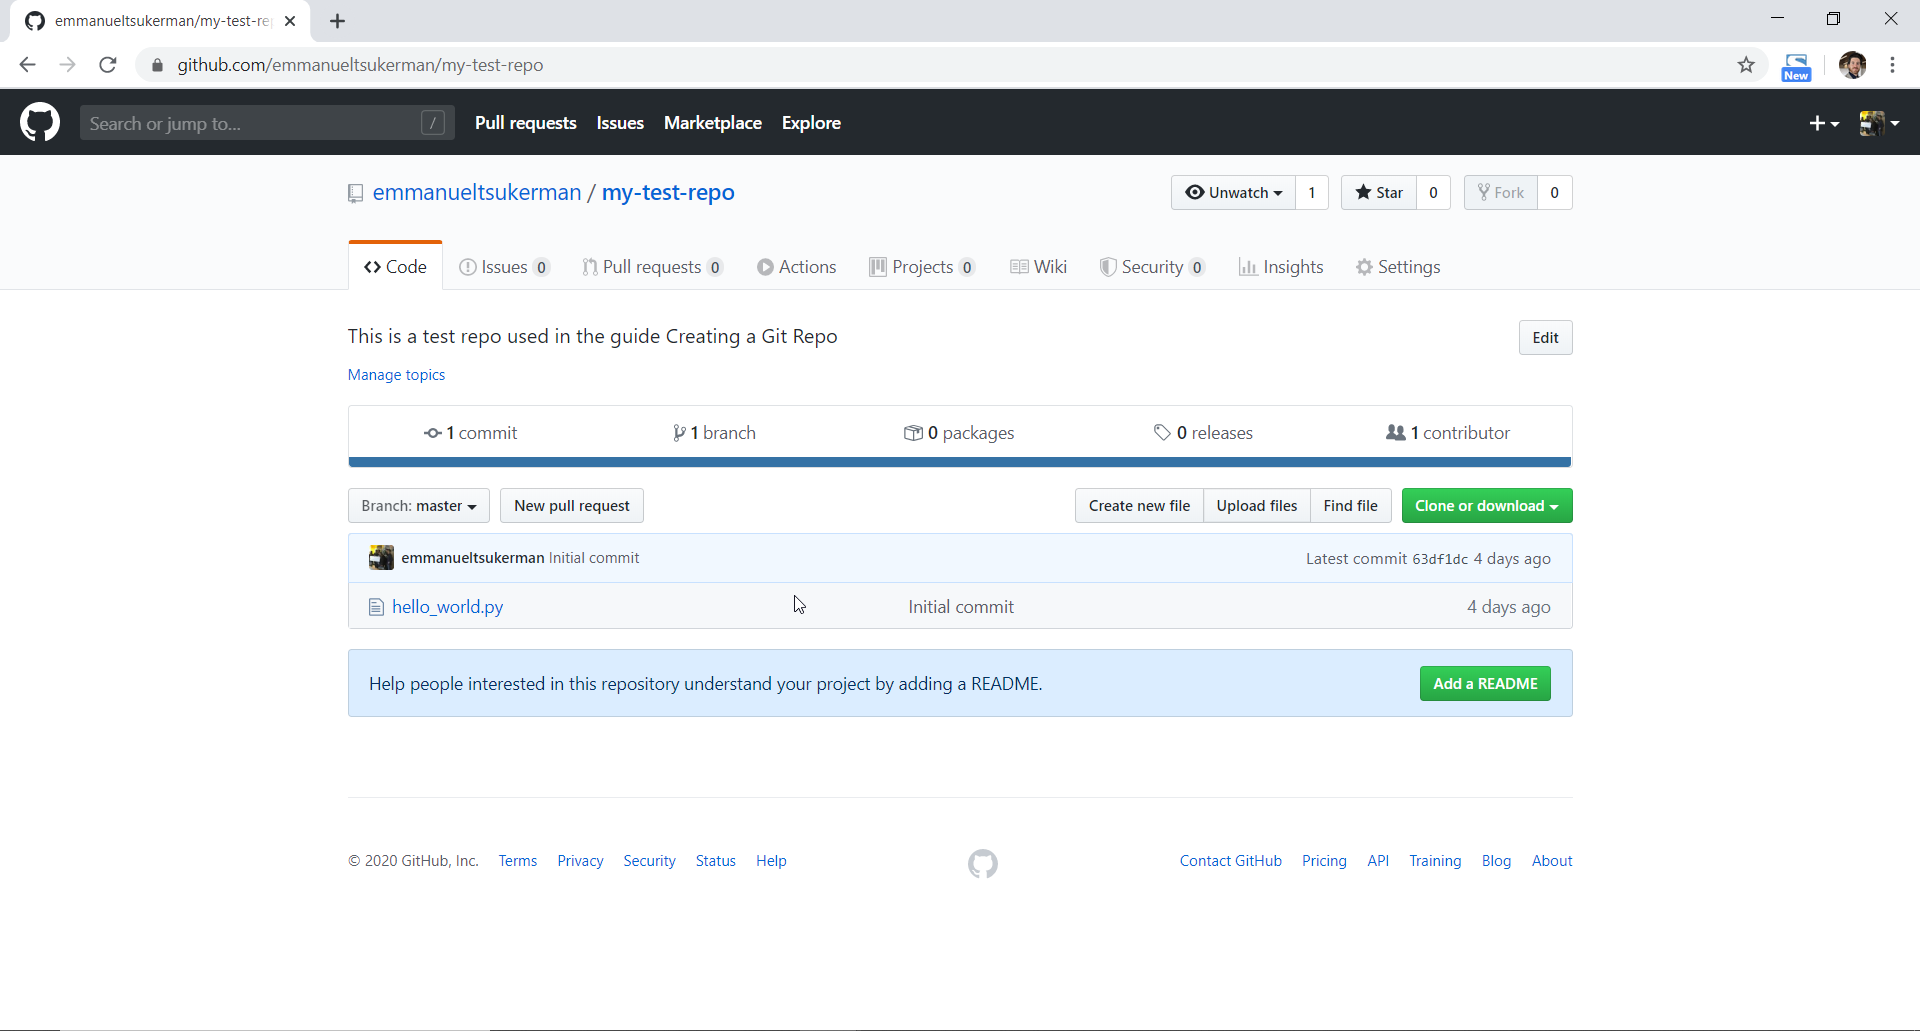This screenshot has height=1031, width=1920.
Task: Go back using browser back arrow
Action: [x=27, y=65]
